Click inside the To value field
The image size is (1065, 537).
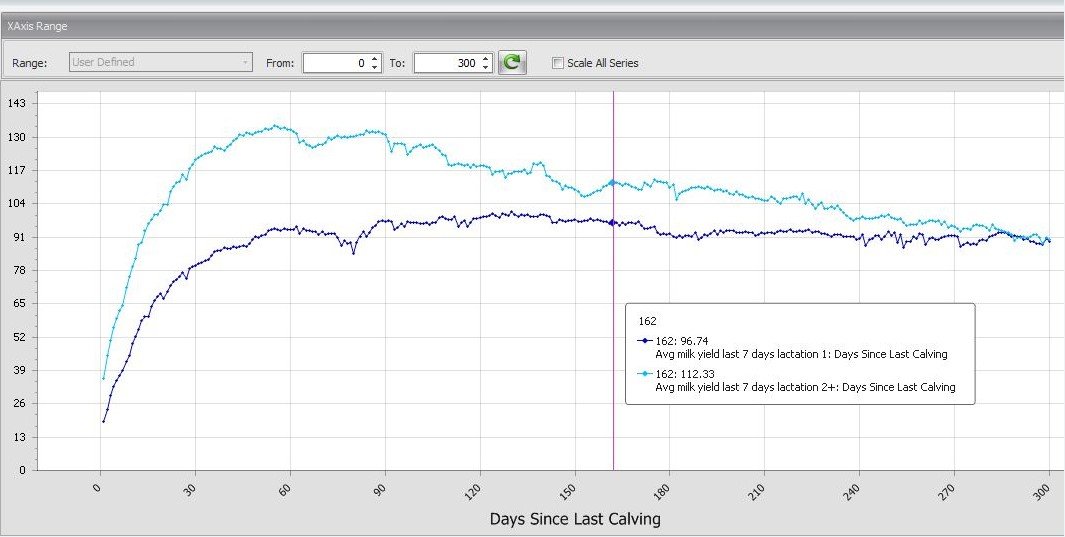(446, 63)
